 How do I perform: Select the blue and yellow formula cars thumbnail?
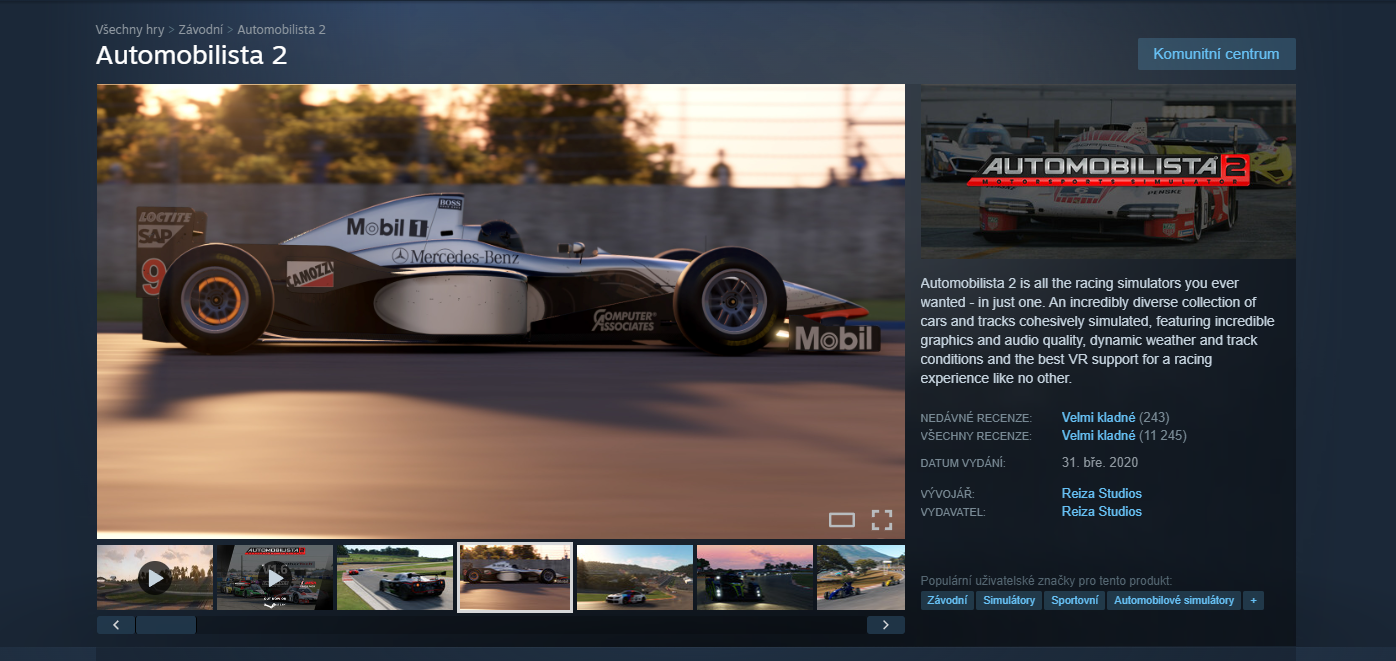(860, 577)
